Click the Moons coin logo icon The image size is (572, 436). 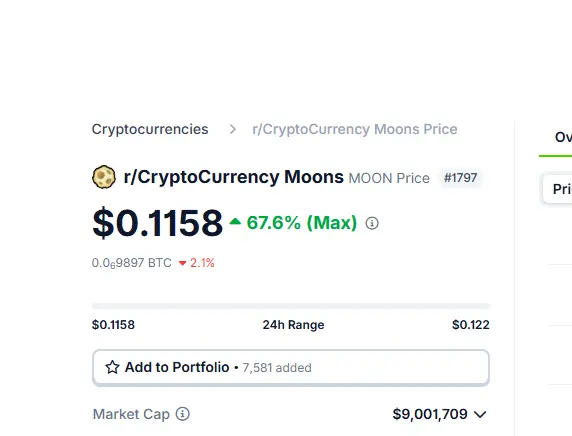(104, 177)
